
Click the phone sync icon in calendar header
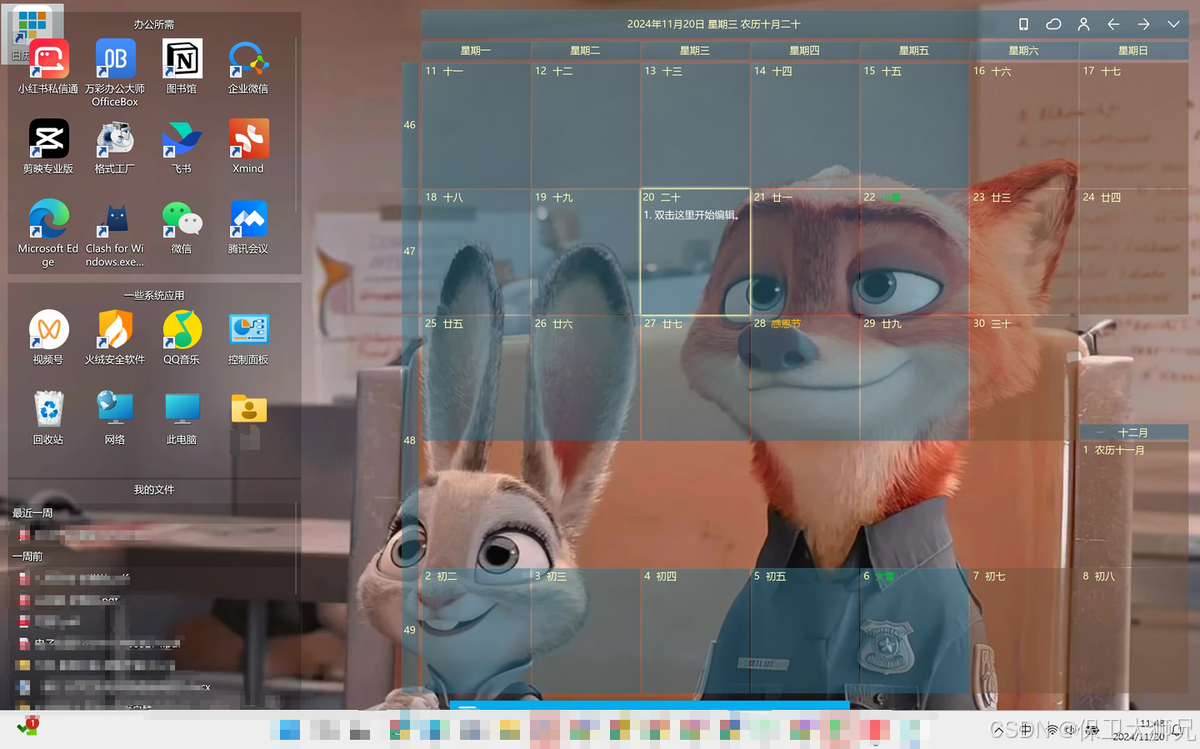[x=1023, y=24]
